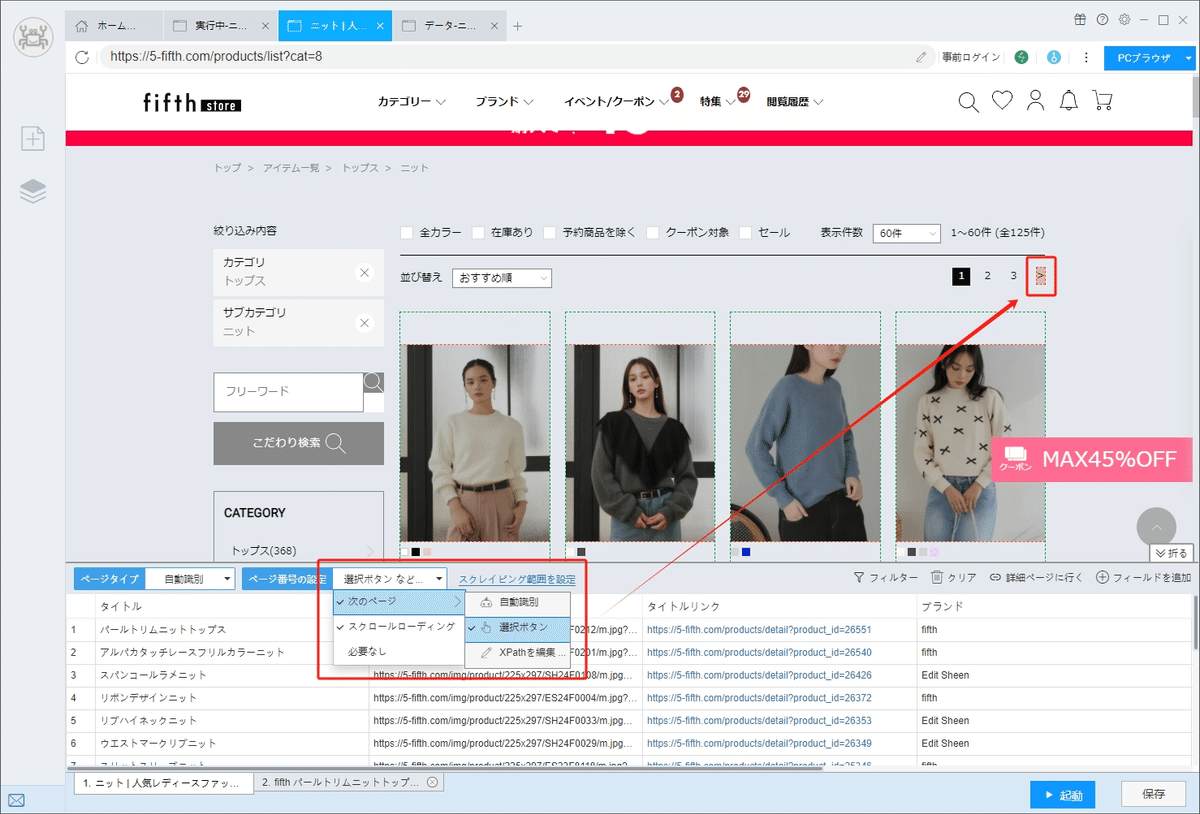Check the クーポン対象 checkbox
Screen dimensions: 1200x814
(x=654, y=232)
